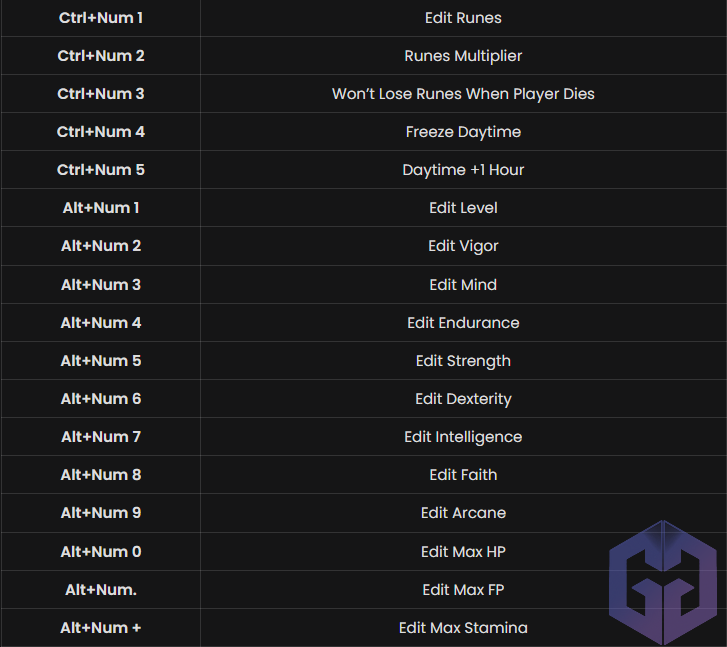Click the Ctrl+Num 3 hotkey cell
The width and height of the screenshot is (727, 647).
(x=100, y=94)
